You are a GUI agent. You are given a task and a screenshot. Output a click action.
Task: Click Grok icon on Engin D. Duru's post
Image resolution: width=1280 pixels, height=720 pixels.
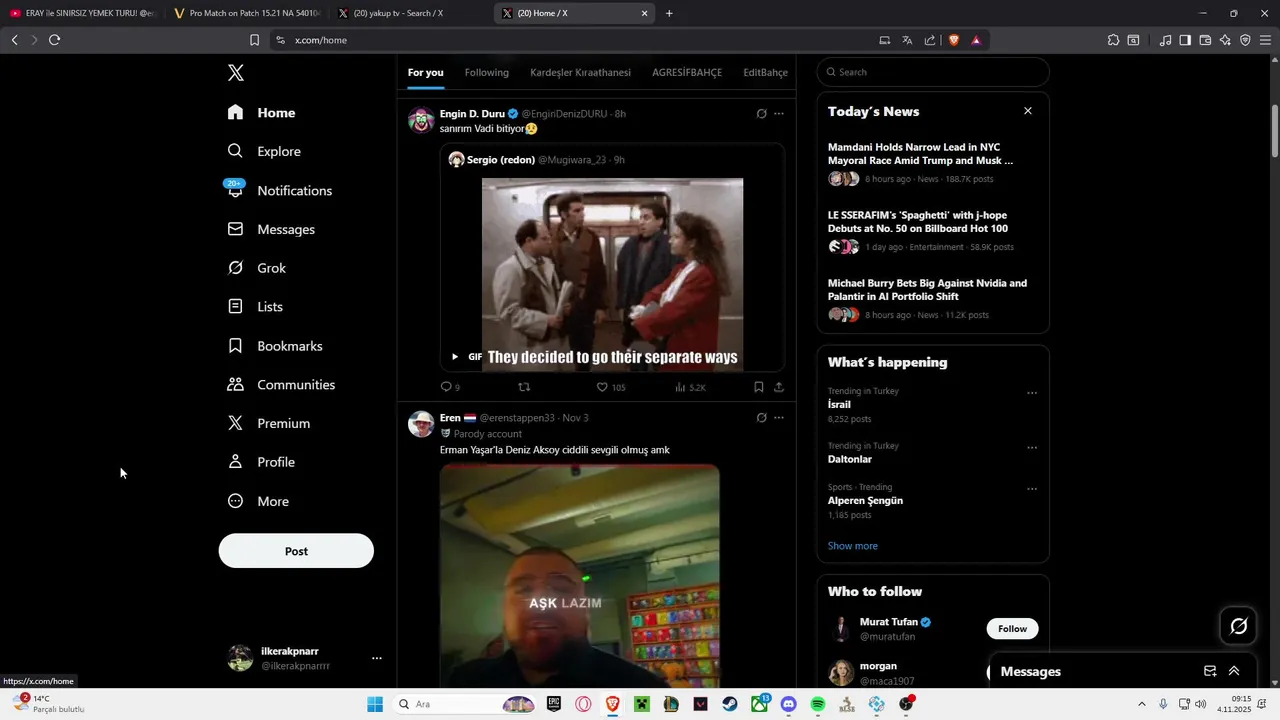click(761, 114)
